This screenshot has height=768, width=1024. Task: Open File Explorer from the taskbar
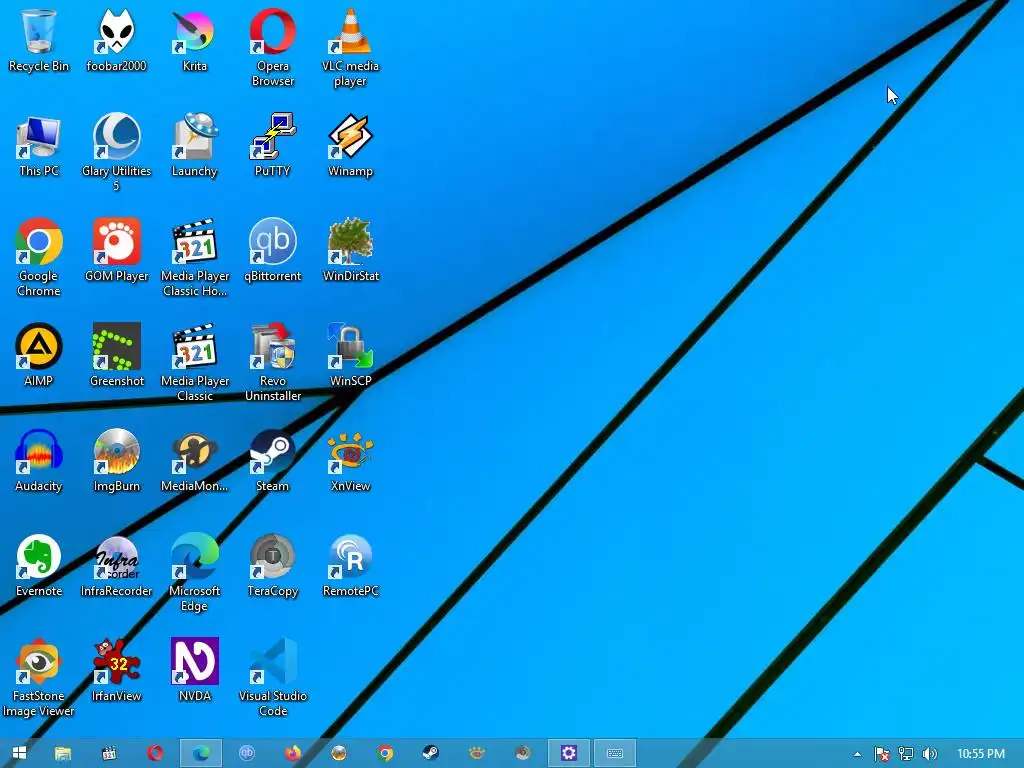63,753
